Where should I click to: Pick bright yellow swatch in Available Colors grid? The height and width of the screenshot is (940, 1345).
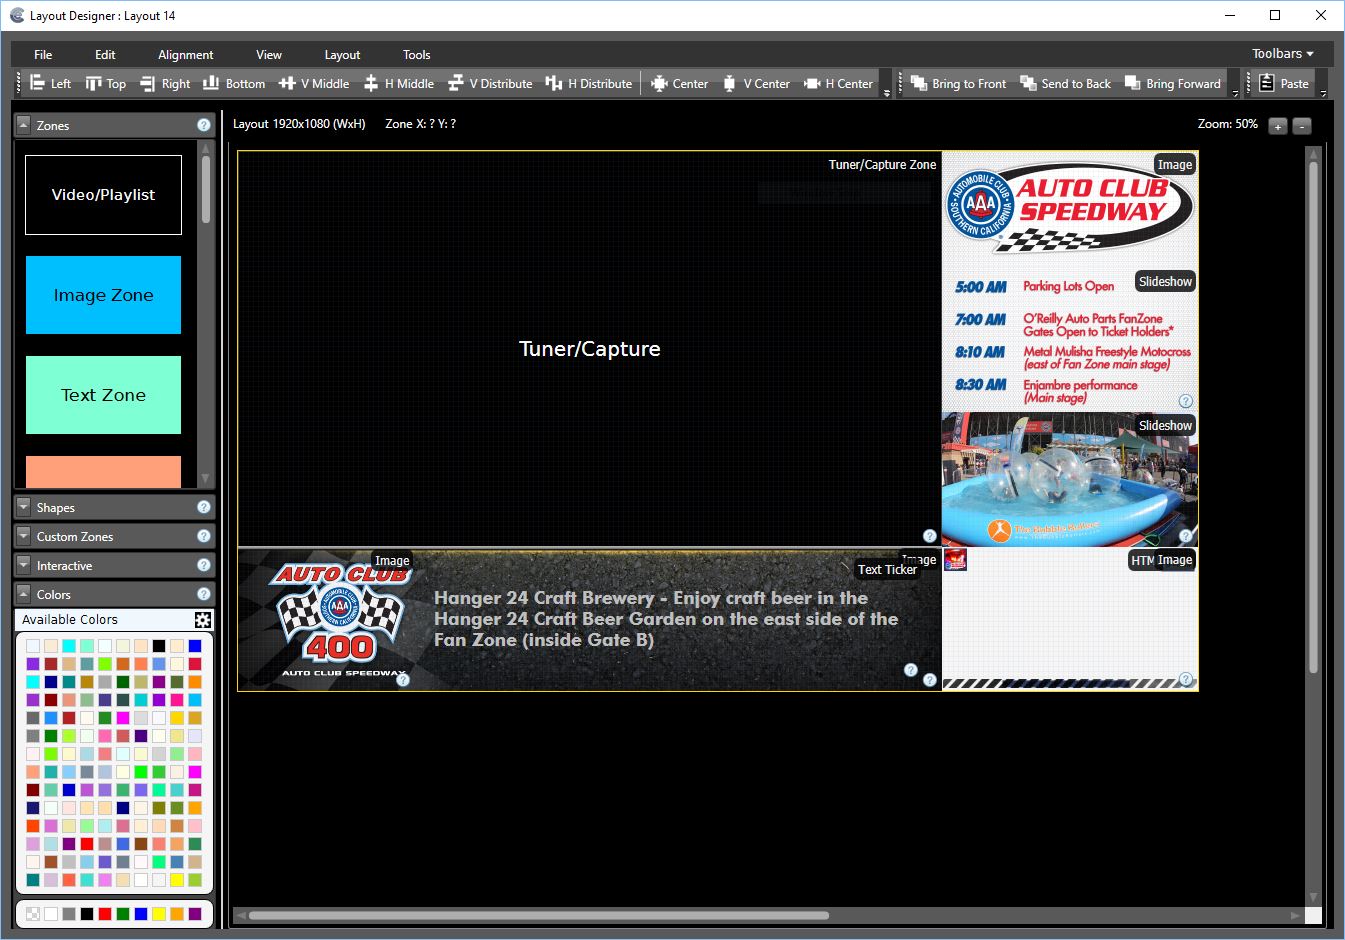[177, 880]
